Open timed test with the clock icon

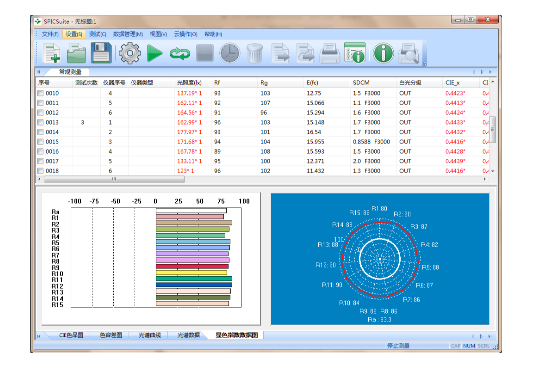point(230,53)
